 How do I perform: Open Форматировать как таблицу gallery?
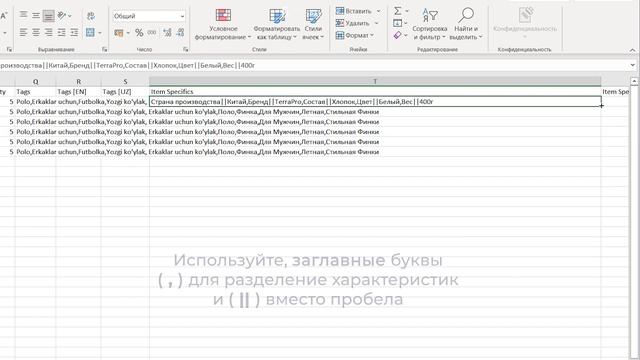point(277,24)
